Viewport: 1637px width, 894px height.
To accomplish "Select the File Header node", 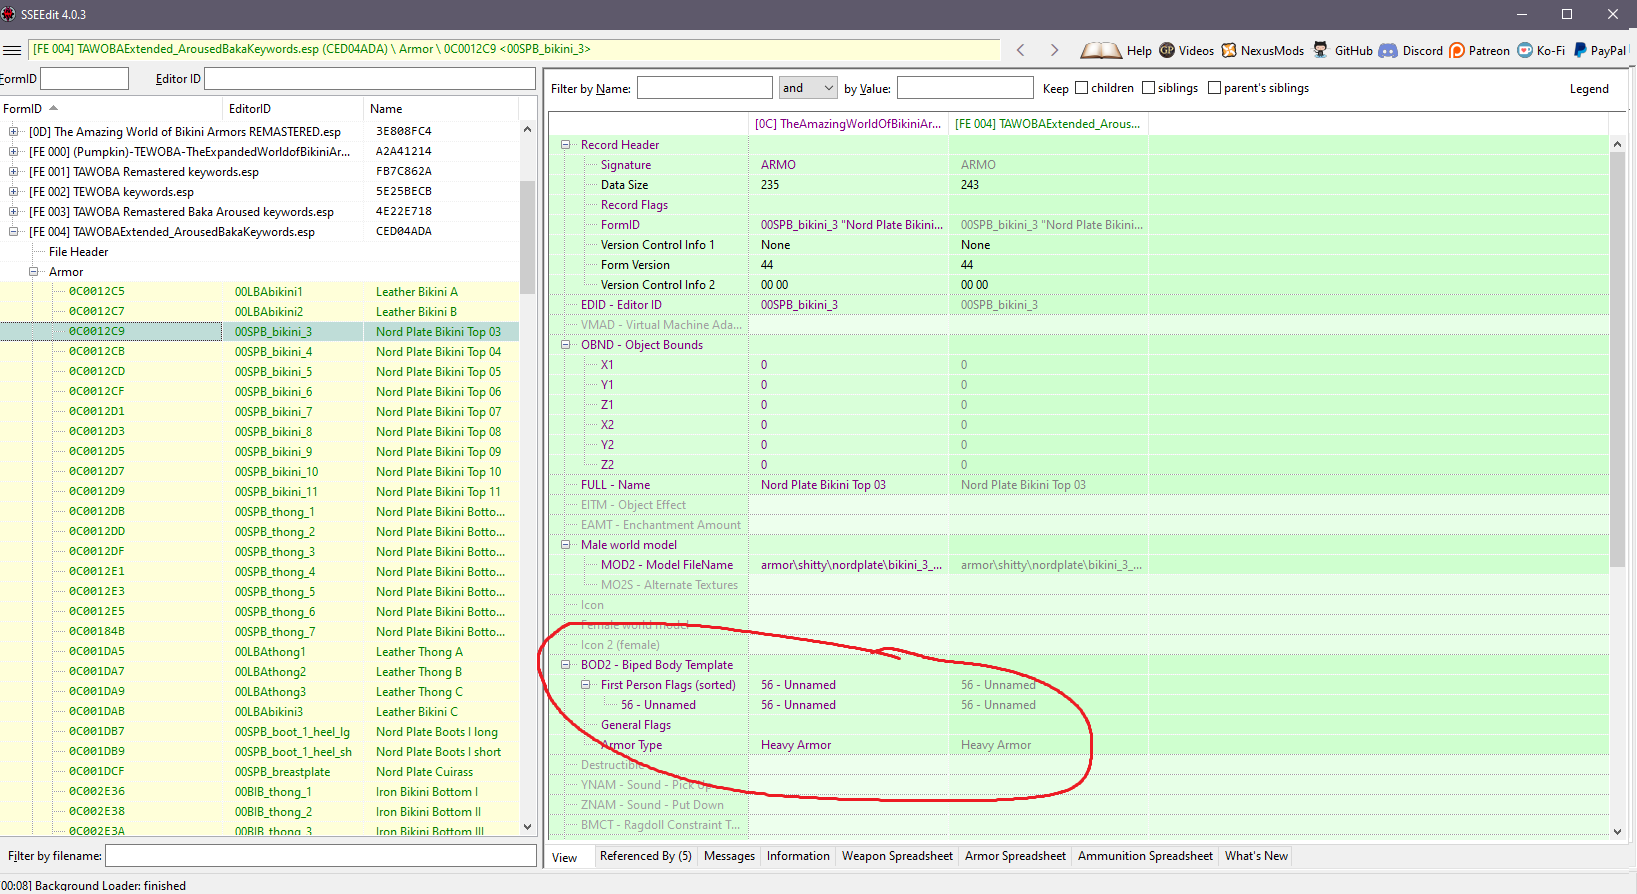I will [x=78, y=252].
